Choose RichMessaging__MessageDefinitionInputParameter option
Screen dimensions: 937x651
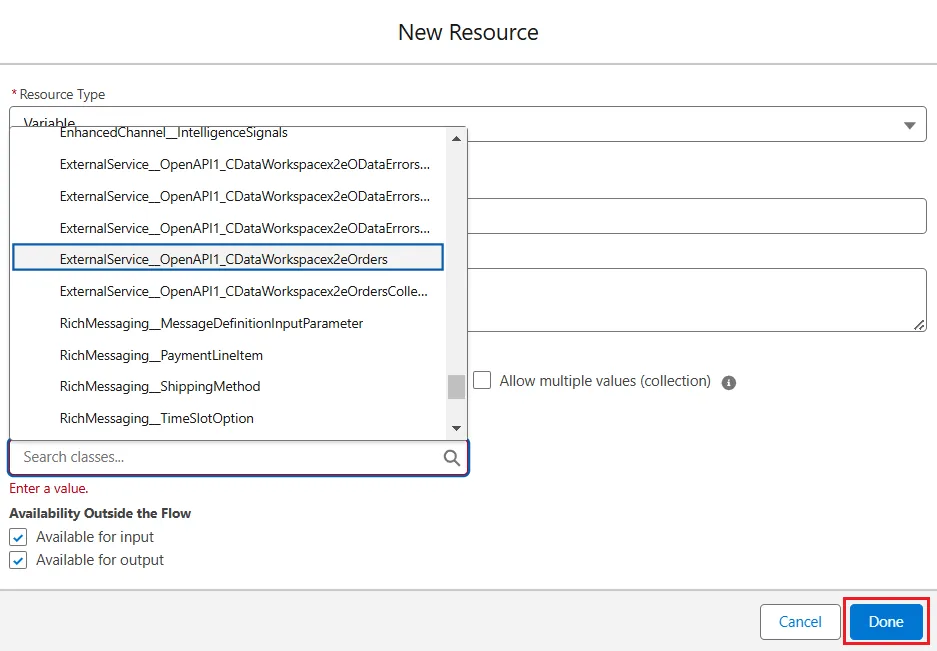(211, 323)
